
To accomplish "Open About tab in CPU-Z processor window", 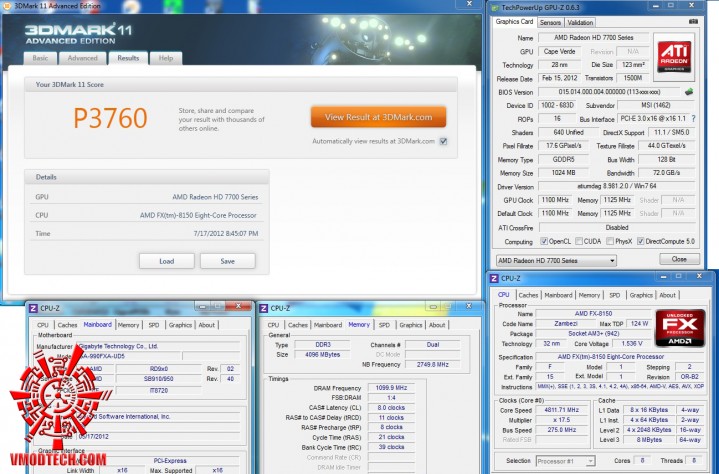I will coord(668,295).
